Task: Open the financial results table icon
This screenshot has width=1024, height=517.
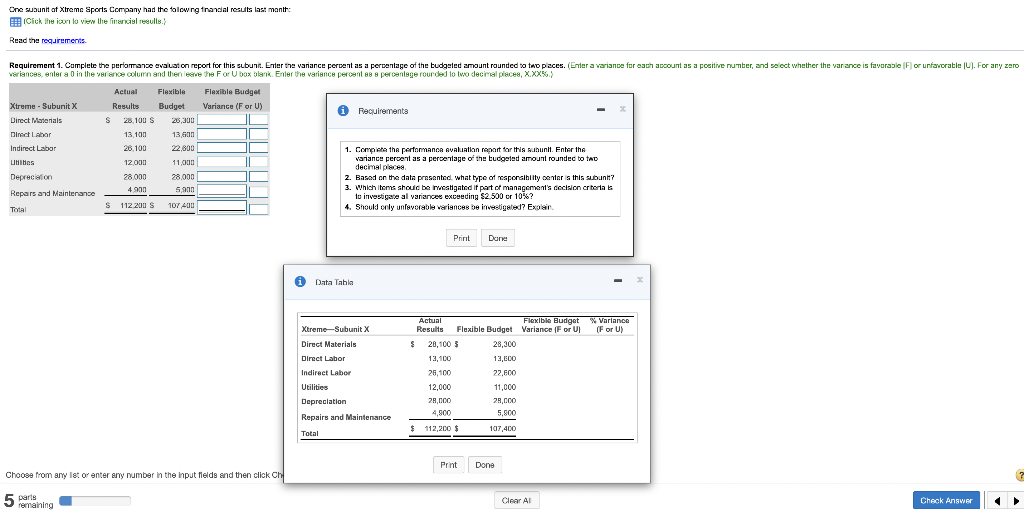Action: (x=15, y=22)
